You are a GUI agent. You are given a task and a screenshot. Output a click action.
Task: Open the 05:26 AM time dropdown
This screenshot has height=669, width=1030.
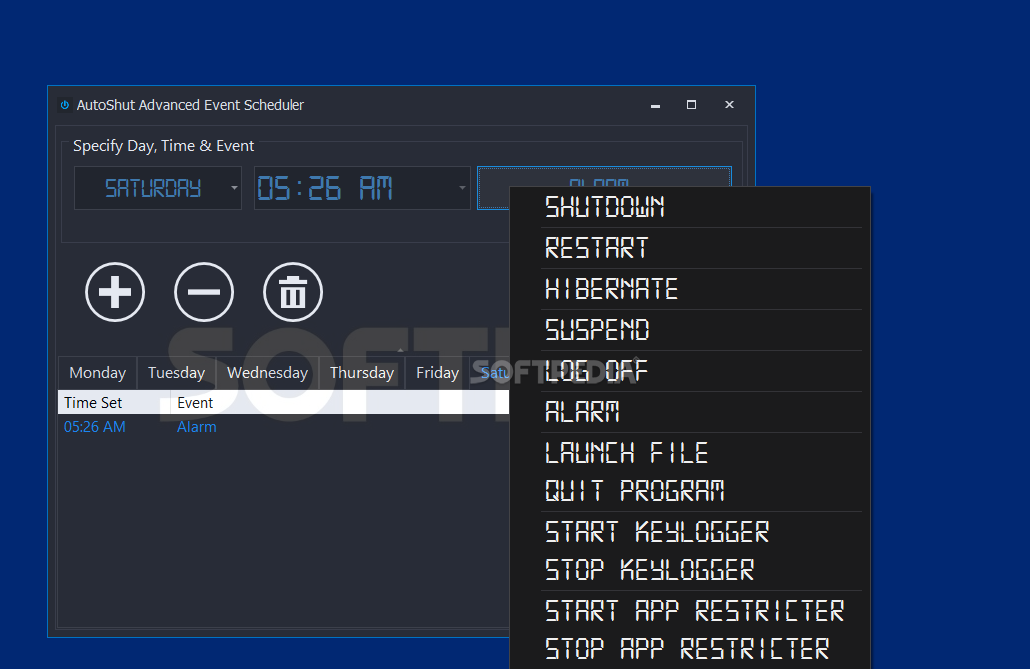(362, 188)
